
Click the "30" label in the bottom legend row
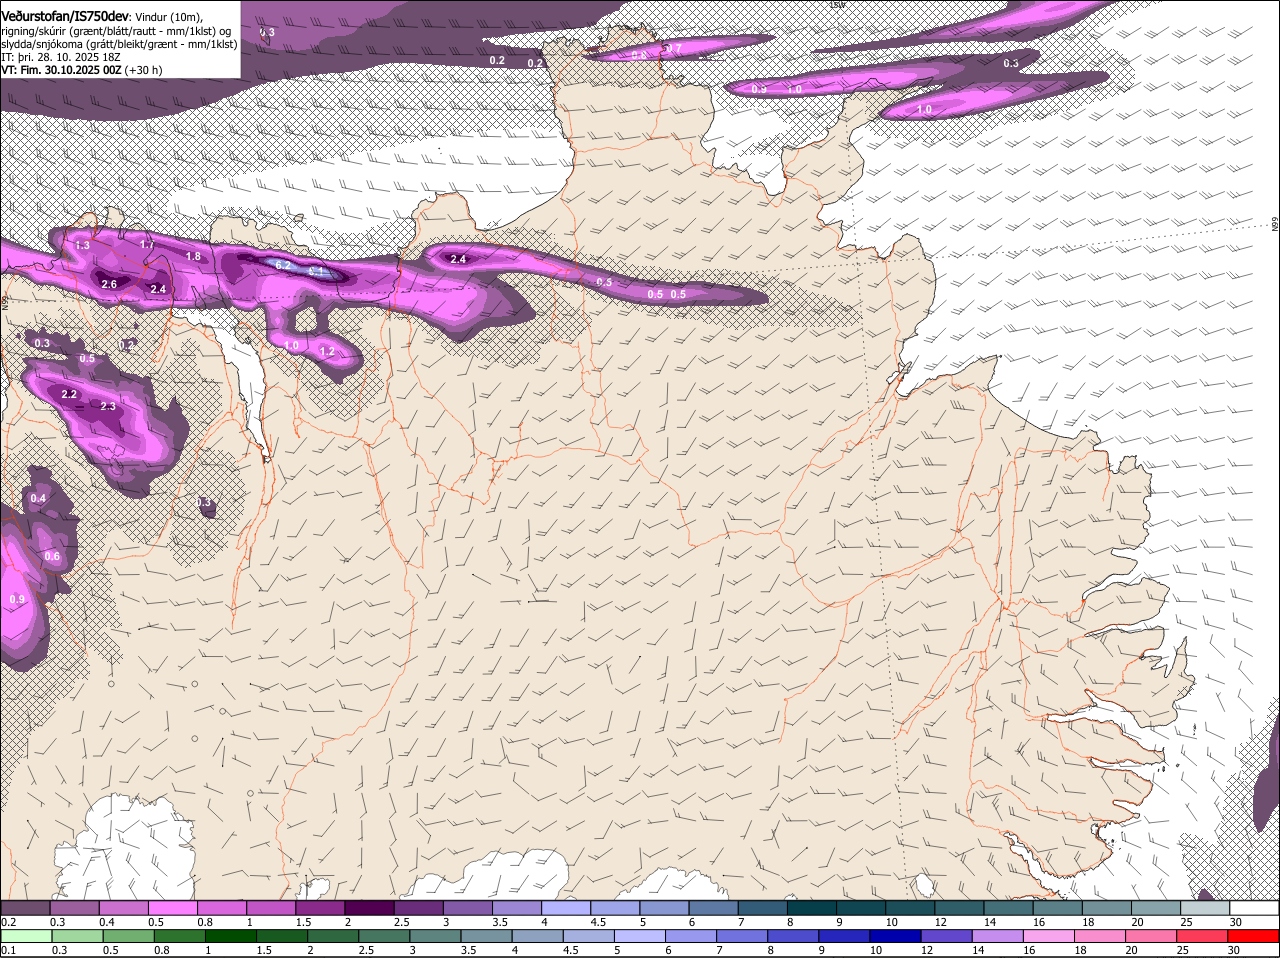click(x=1233, y=950)
